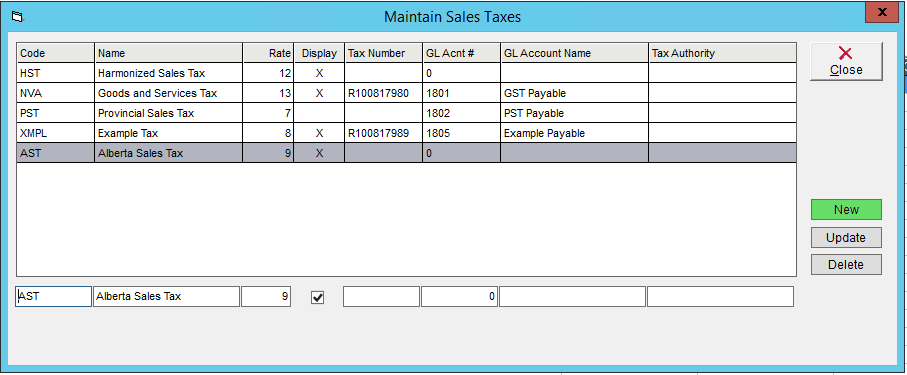Click Alberta Sales Tax in the grid row
This screenshot has height=375, width=907.
click(168, 153)
